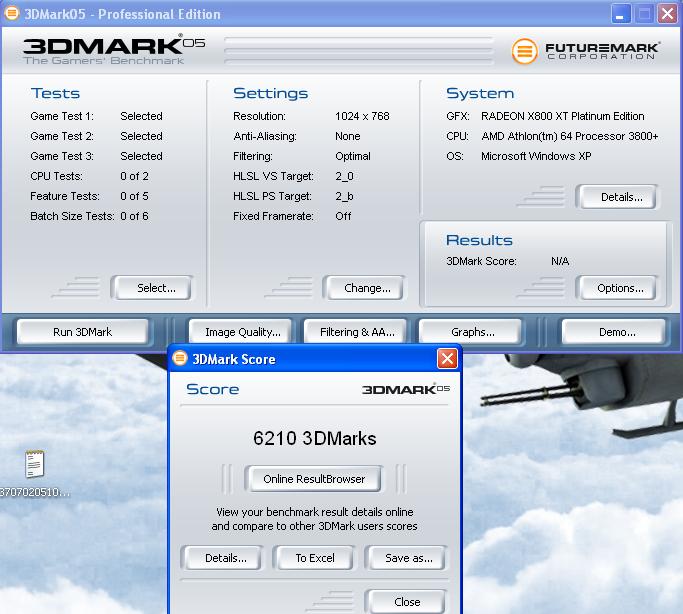Screen dimensions: 683x614
Task: Click Batch Size Tests '0 of 6' value
Action: [134, 216]
